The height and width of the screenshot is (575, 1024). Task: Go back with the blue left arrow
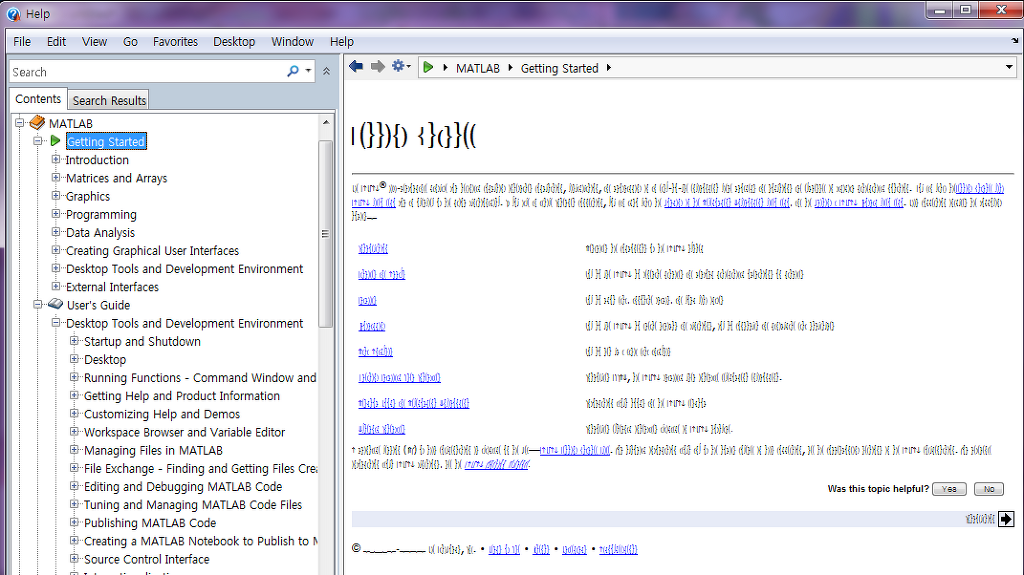click(x=356, y=67)
